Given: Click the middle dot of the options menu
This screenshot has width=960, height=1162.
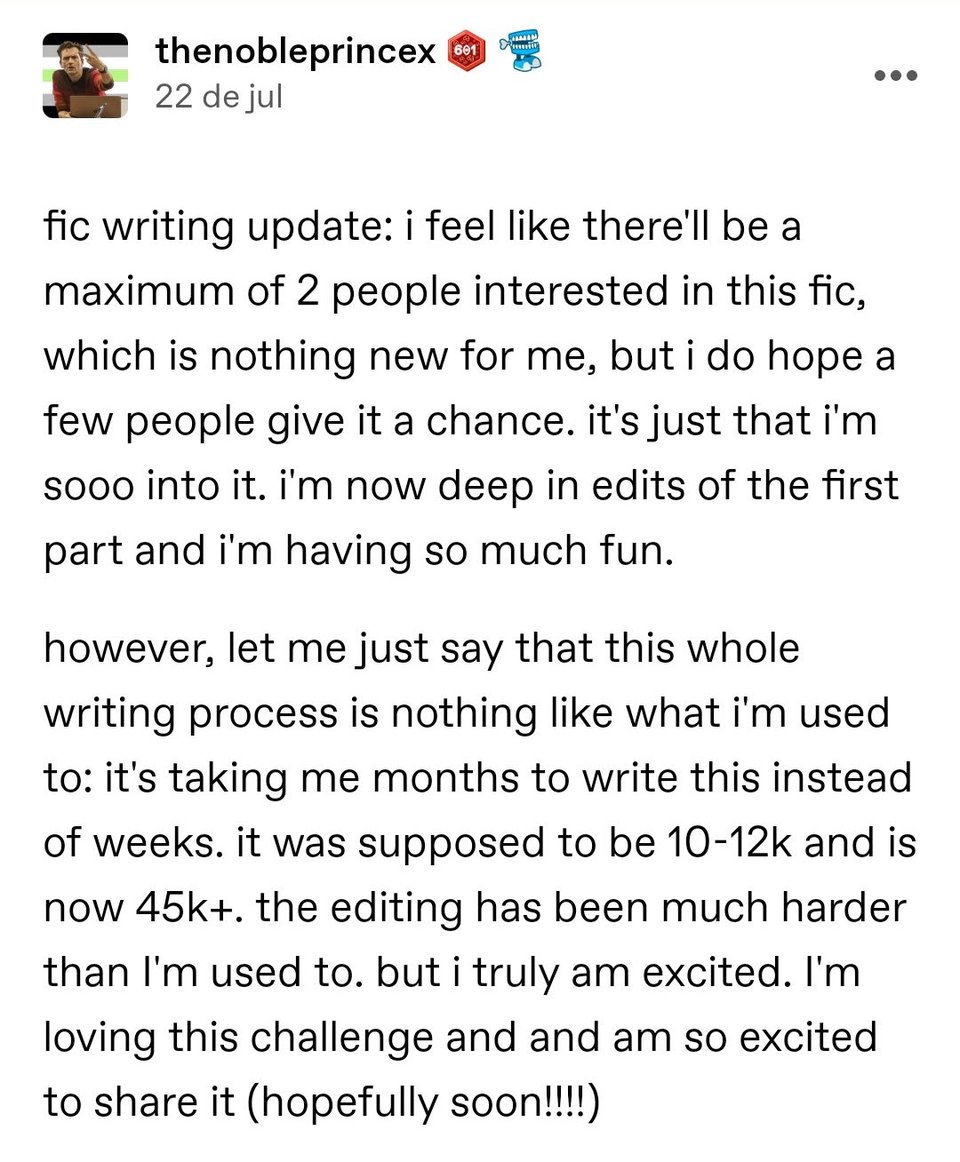Looking at the screenshot, I should tap(895, 73).
